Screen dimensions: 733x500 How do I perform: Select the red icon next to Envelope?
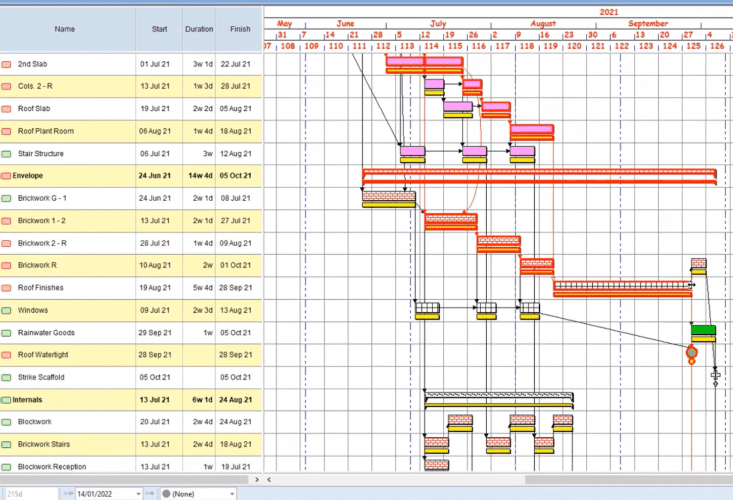[7, 176]
